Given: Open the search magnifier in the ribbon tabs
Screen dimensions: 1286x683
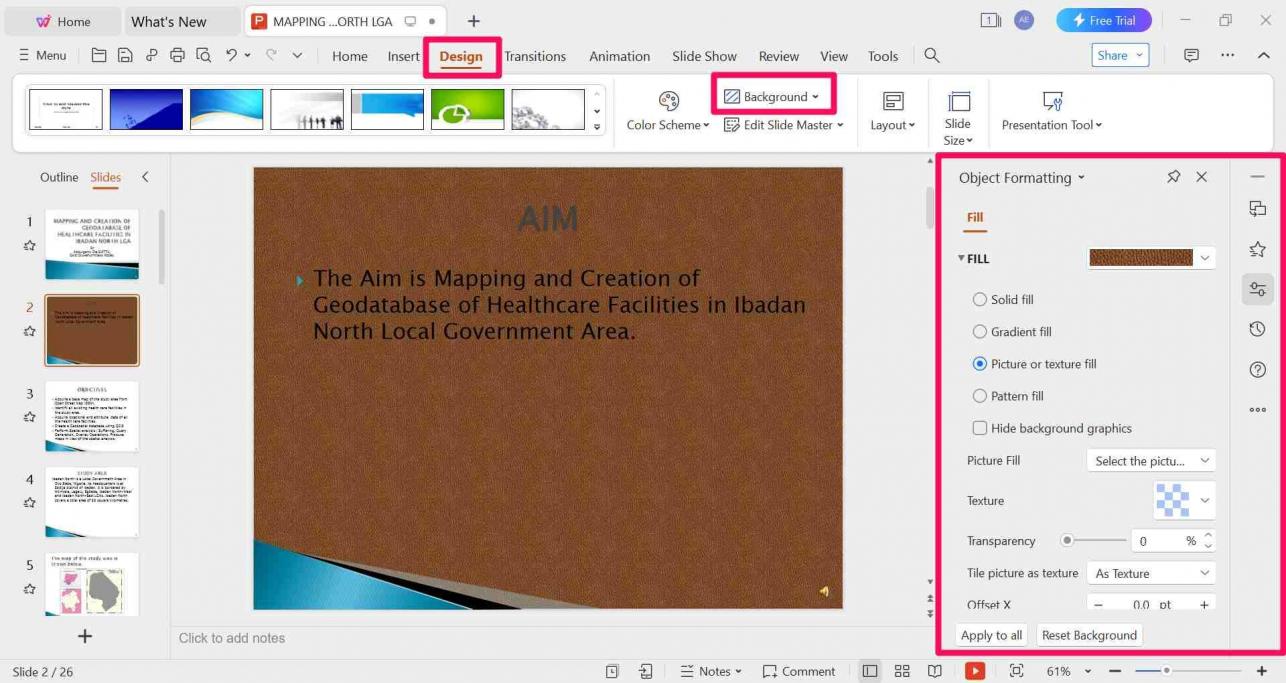Looking at the screenshot, I should pos(931,56).
